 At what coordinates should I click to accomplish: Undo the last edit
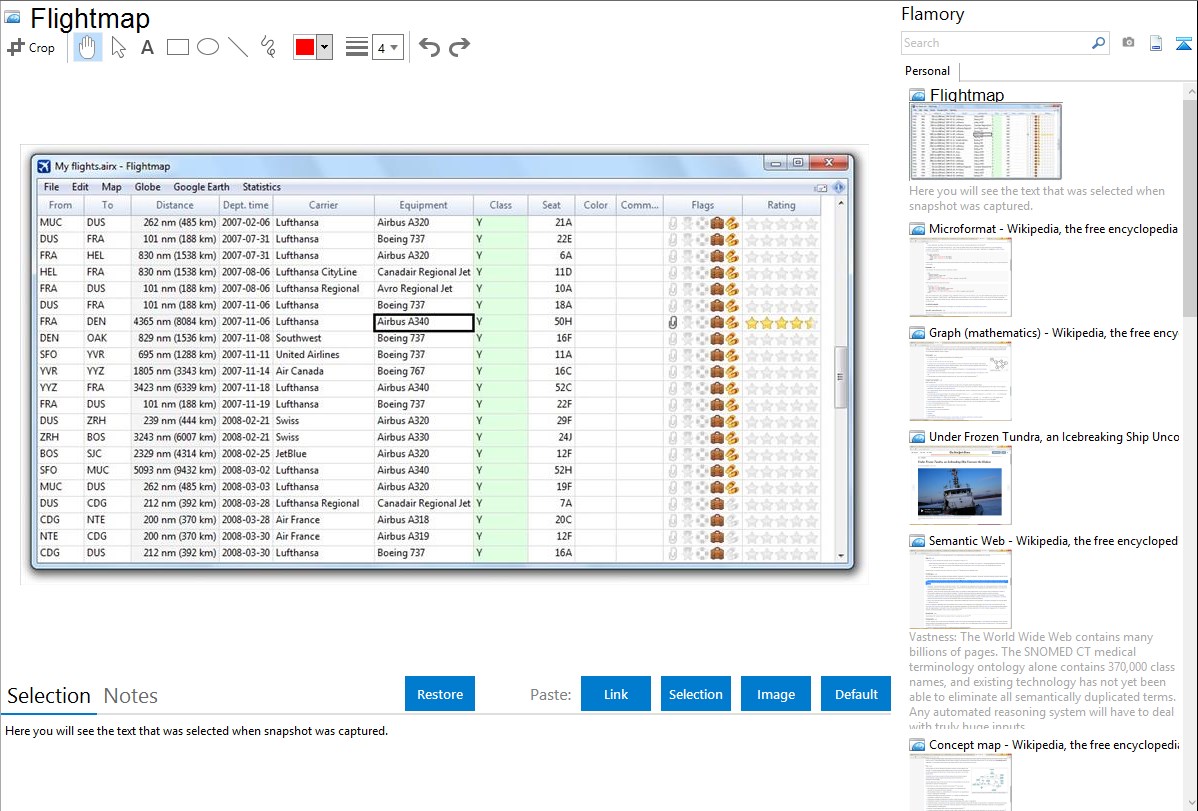(x=429, y=47)
